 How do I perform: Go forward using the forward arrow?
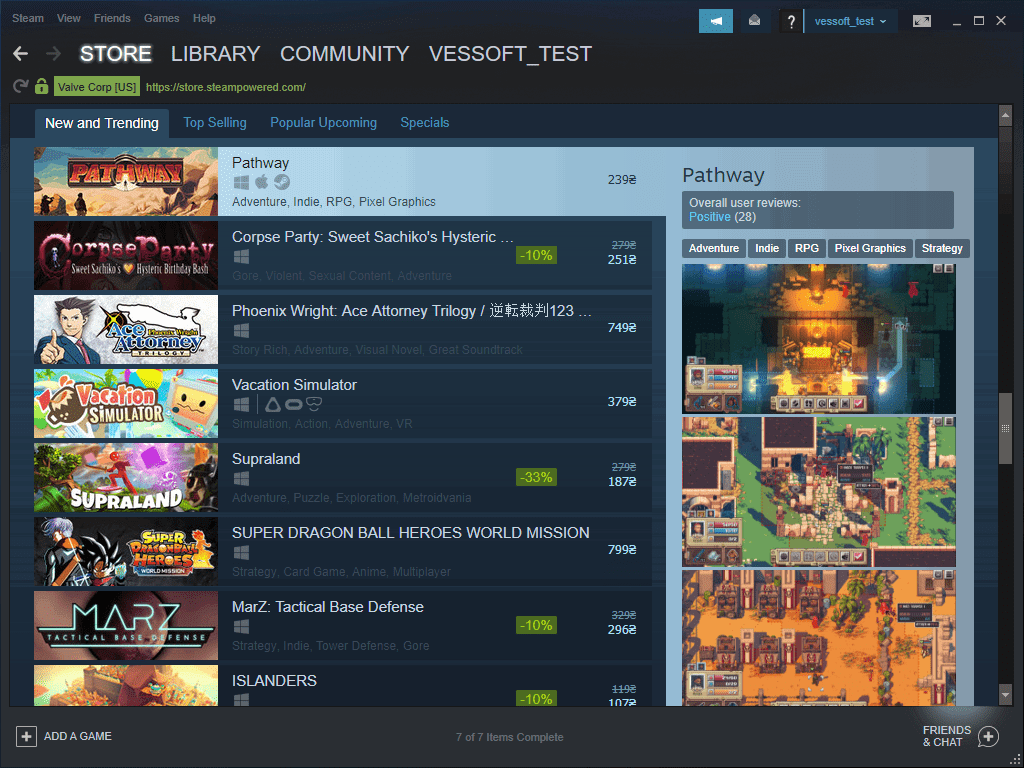coord(54,54)
